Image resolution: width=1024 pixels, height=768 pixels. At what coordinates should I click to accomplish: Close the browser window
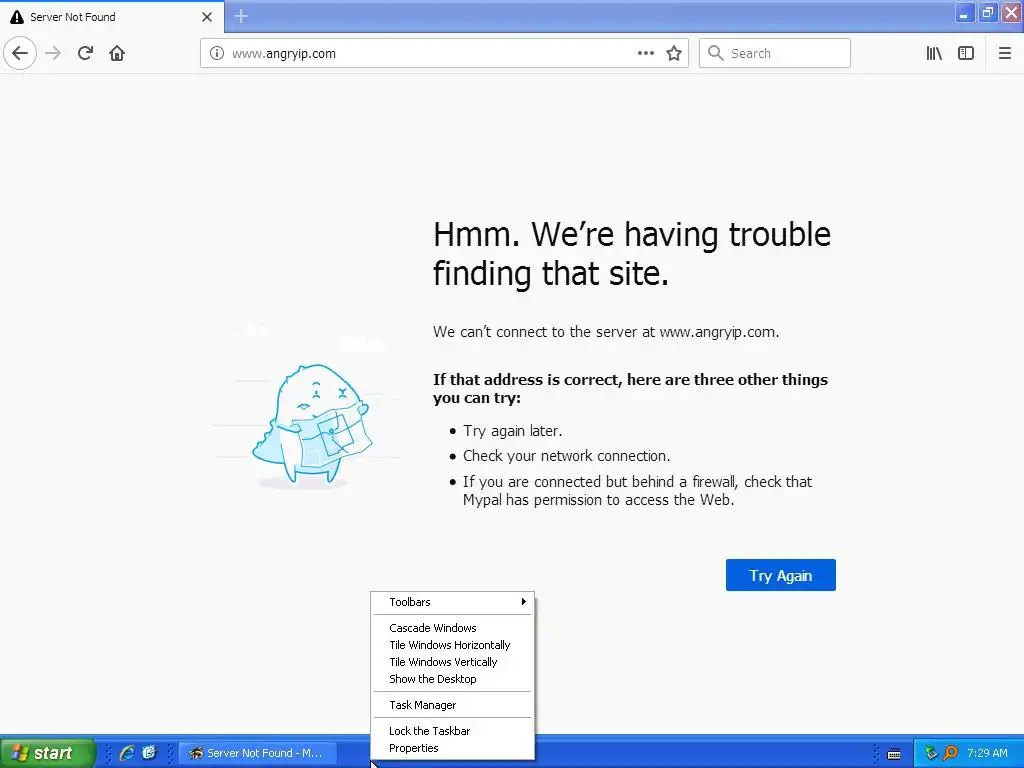1012,13
